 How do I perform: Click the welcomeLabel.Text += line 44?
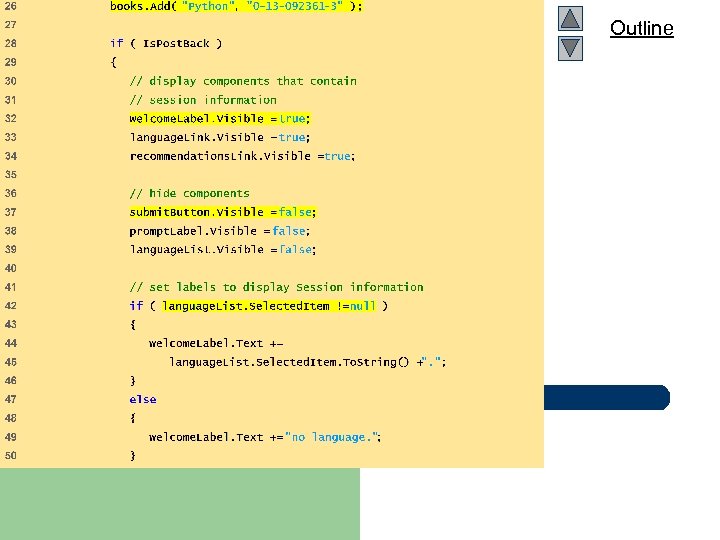click(216, 343)
